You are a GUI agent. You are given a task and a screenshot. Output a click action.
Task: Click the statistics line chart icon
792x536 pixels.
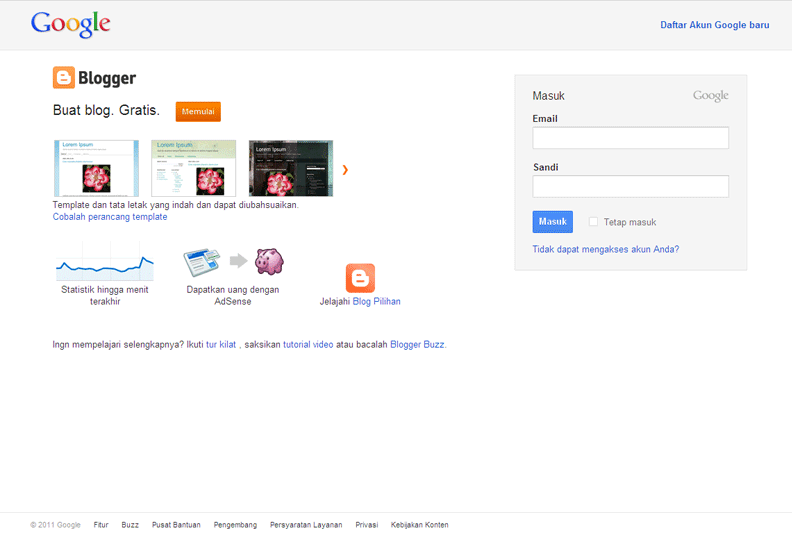(104, 261)
